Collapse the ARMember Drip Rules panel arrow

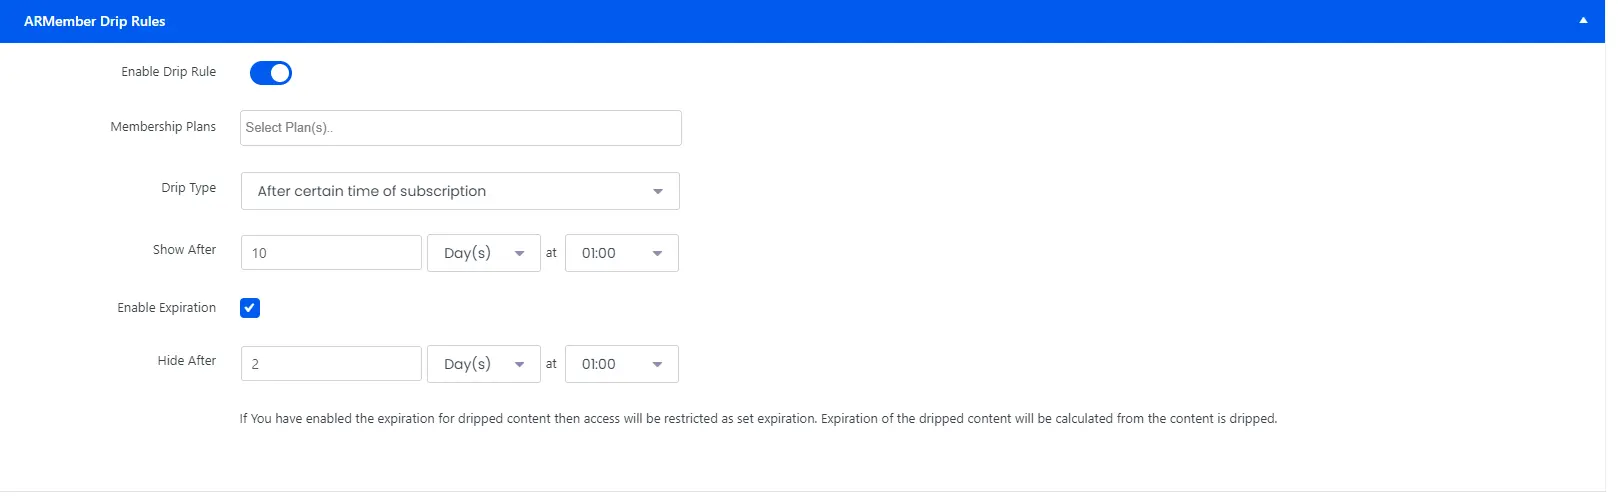pos(1583,21)
